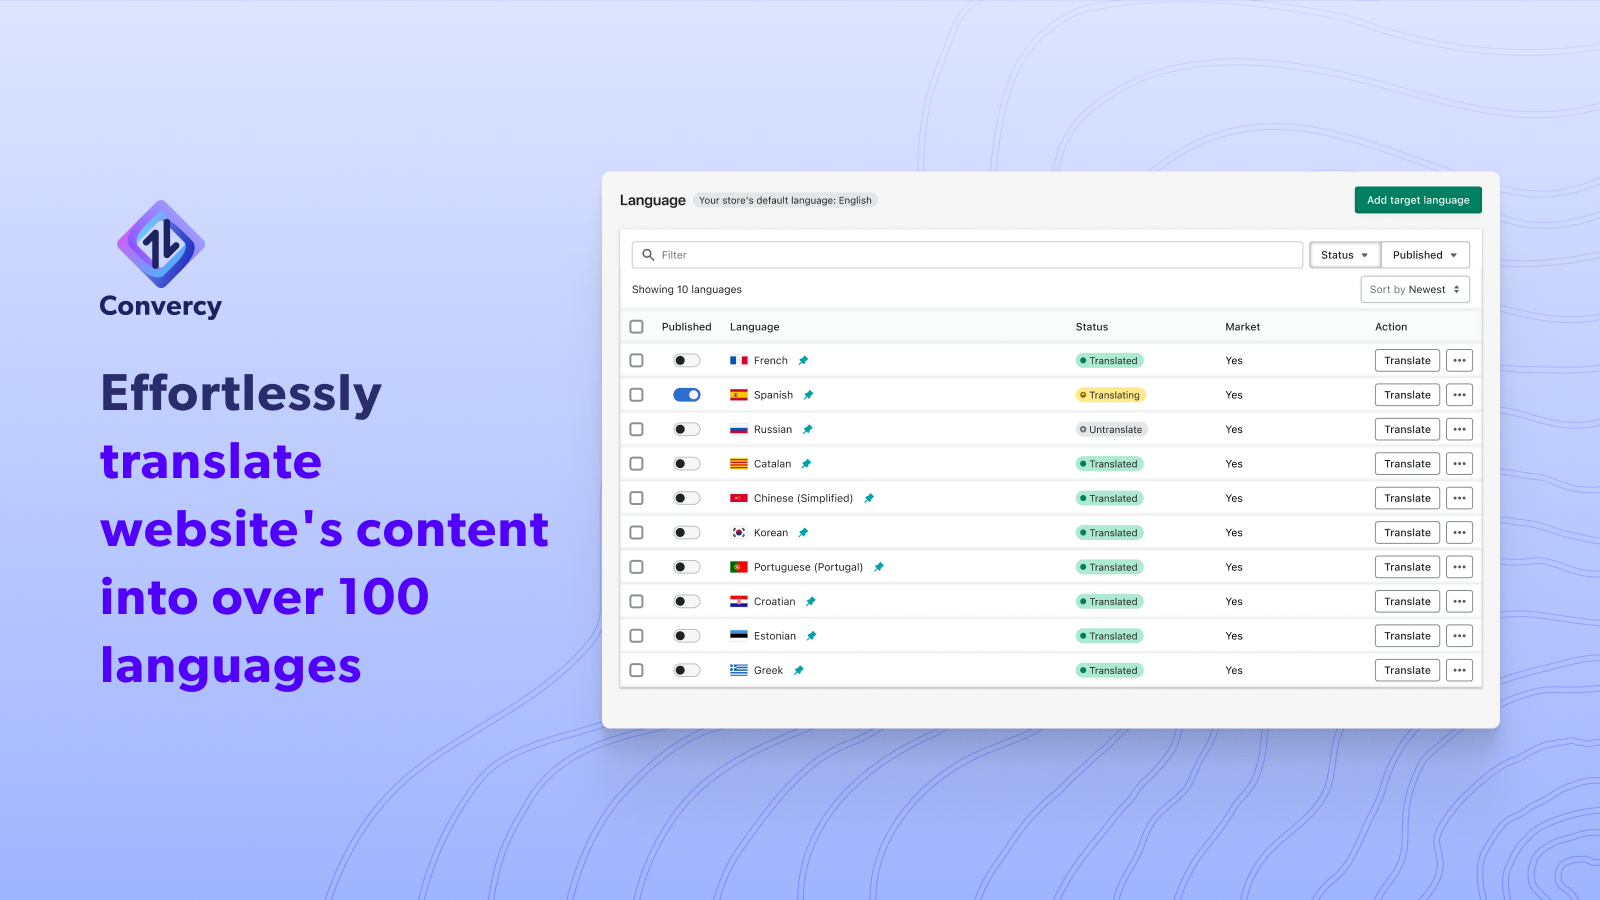Click the pin icon next to Portuguese (Portugal)

pyautogui.click(x=878, y=567)
